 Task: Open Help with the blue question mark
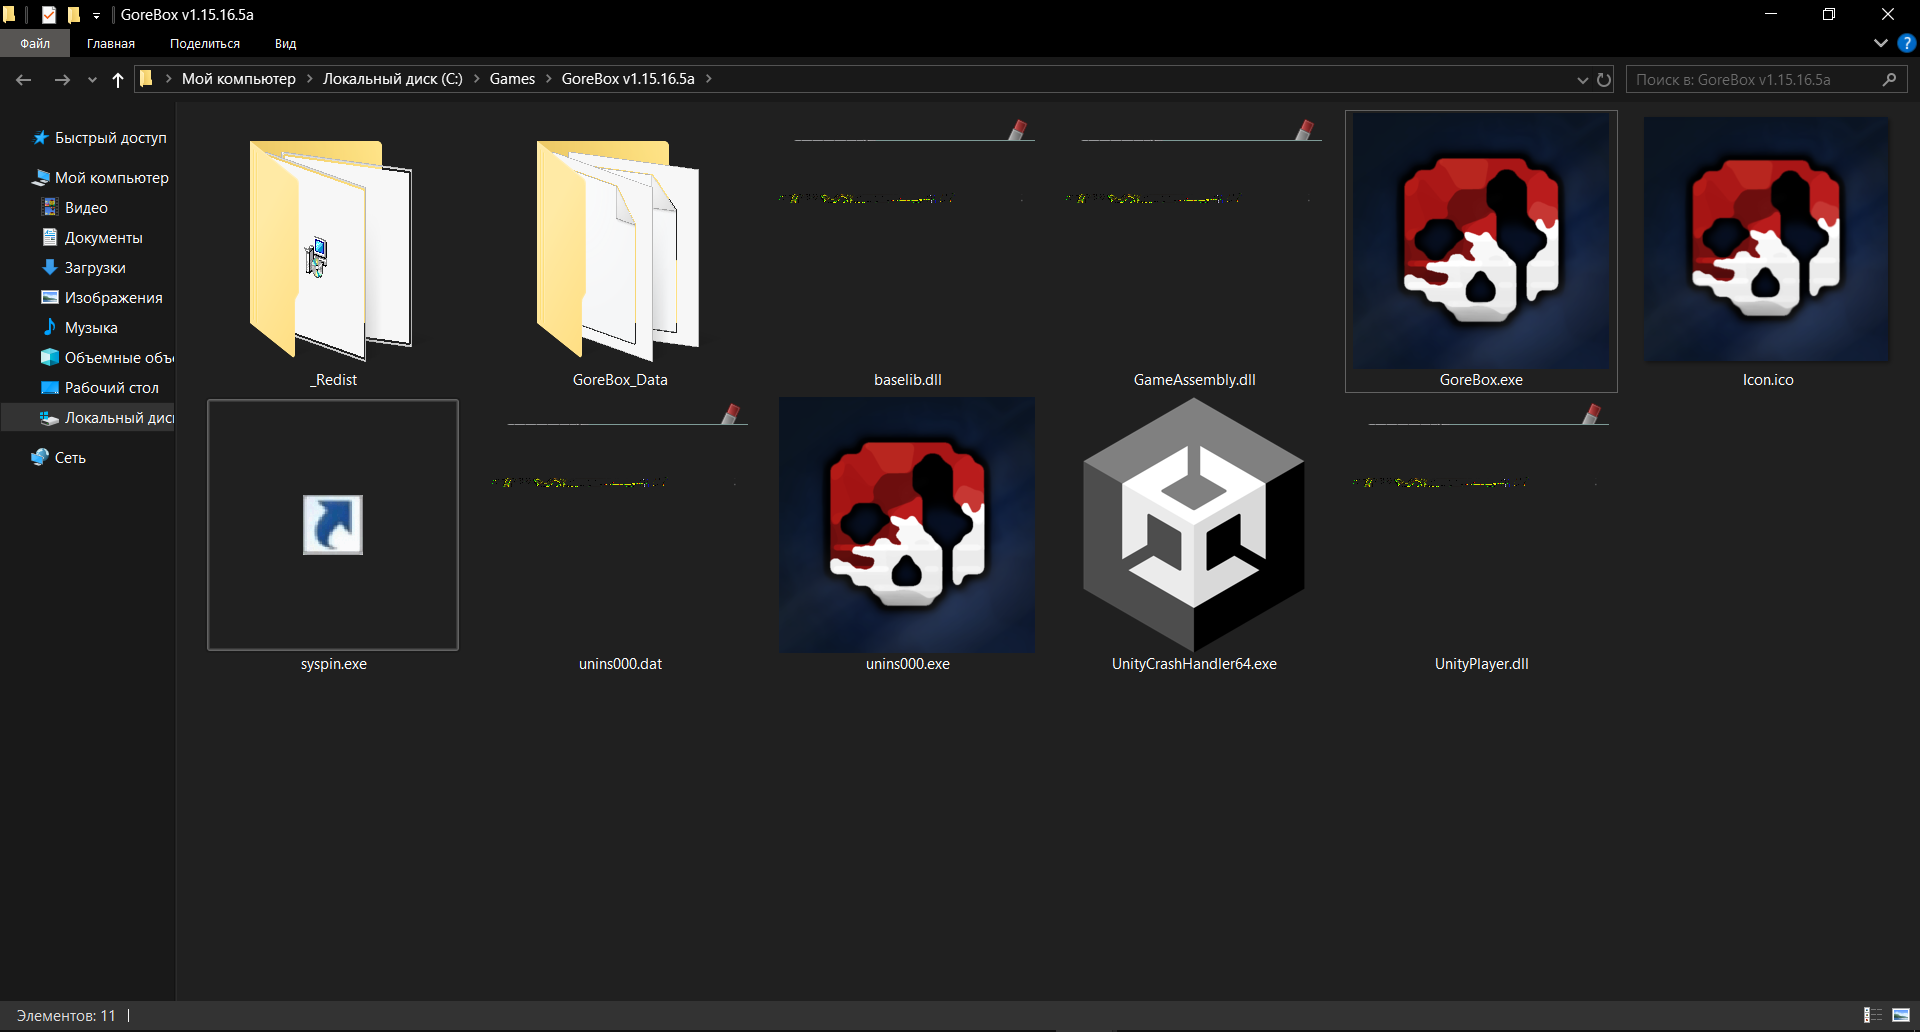(x=1907, y=43)
